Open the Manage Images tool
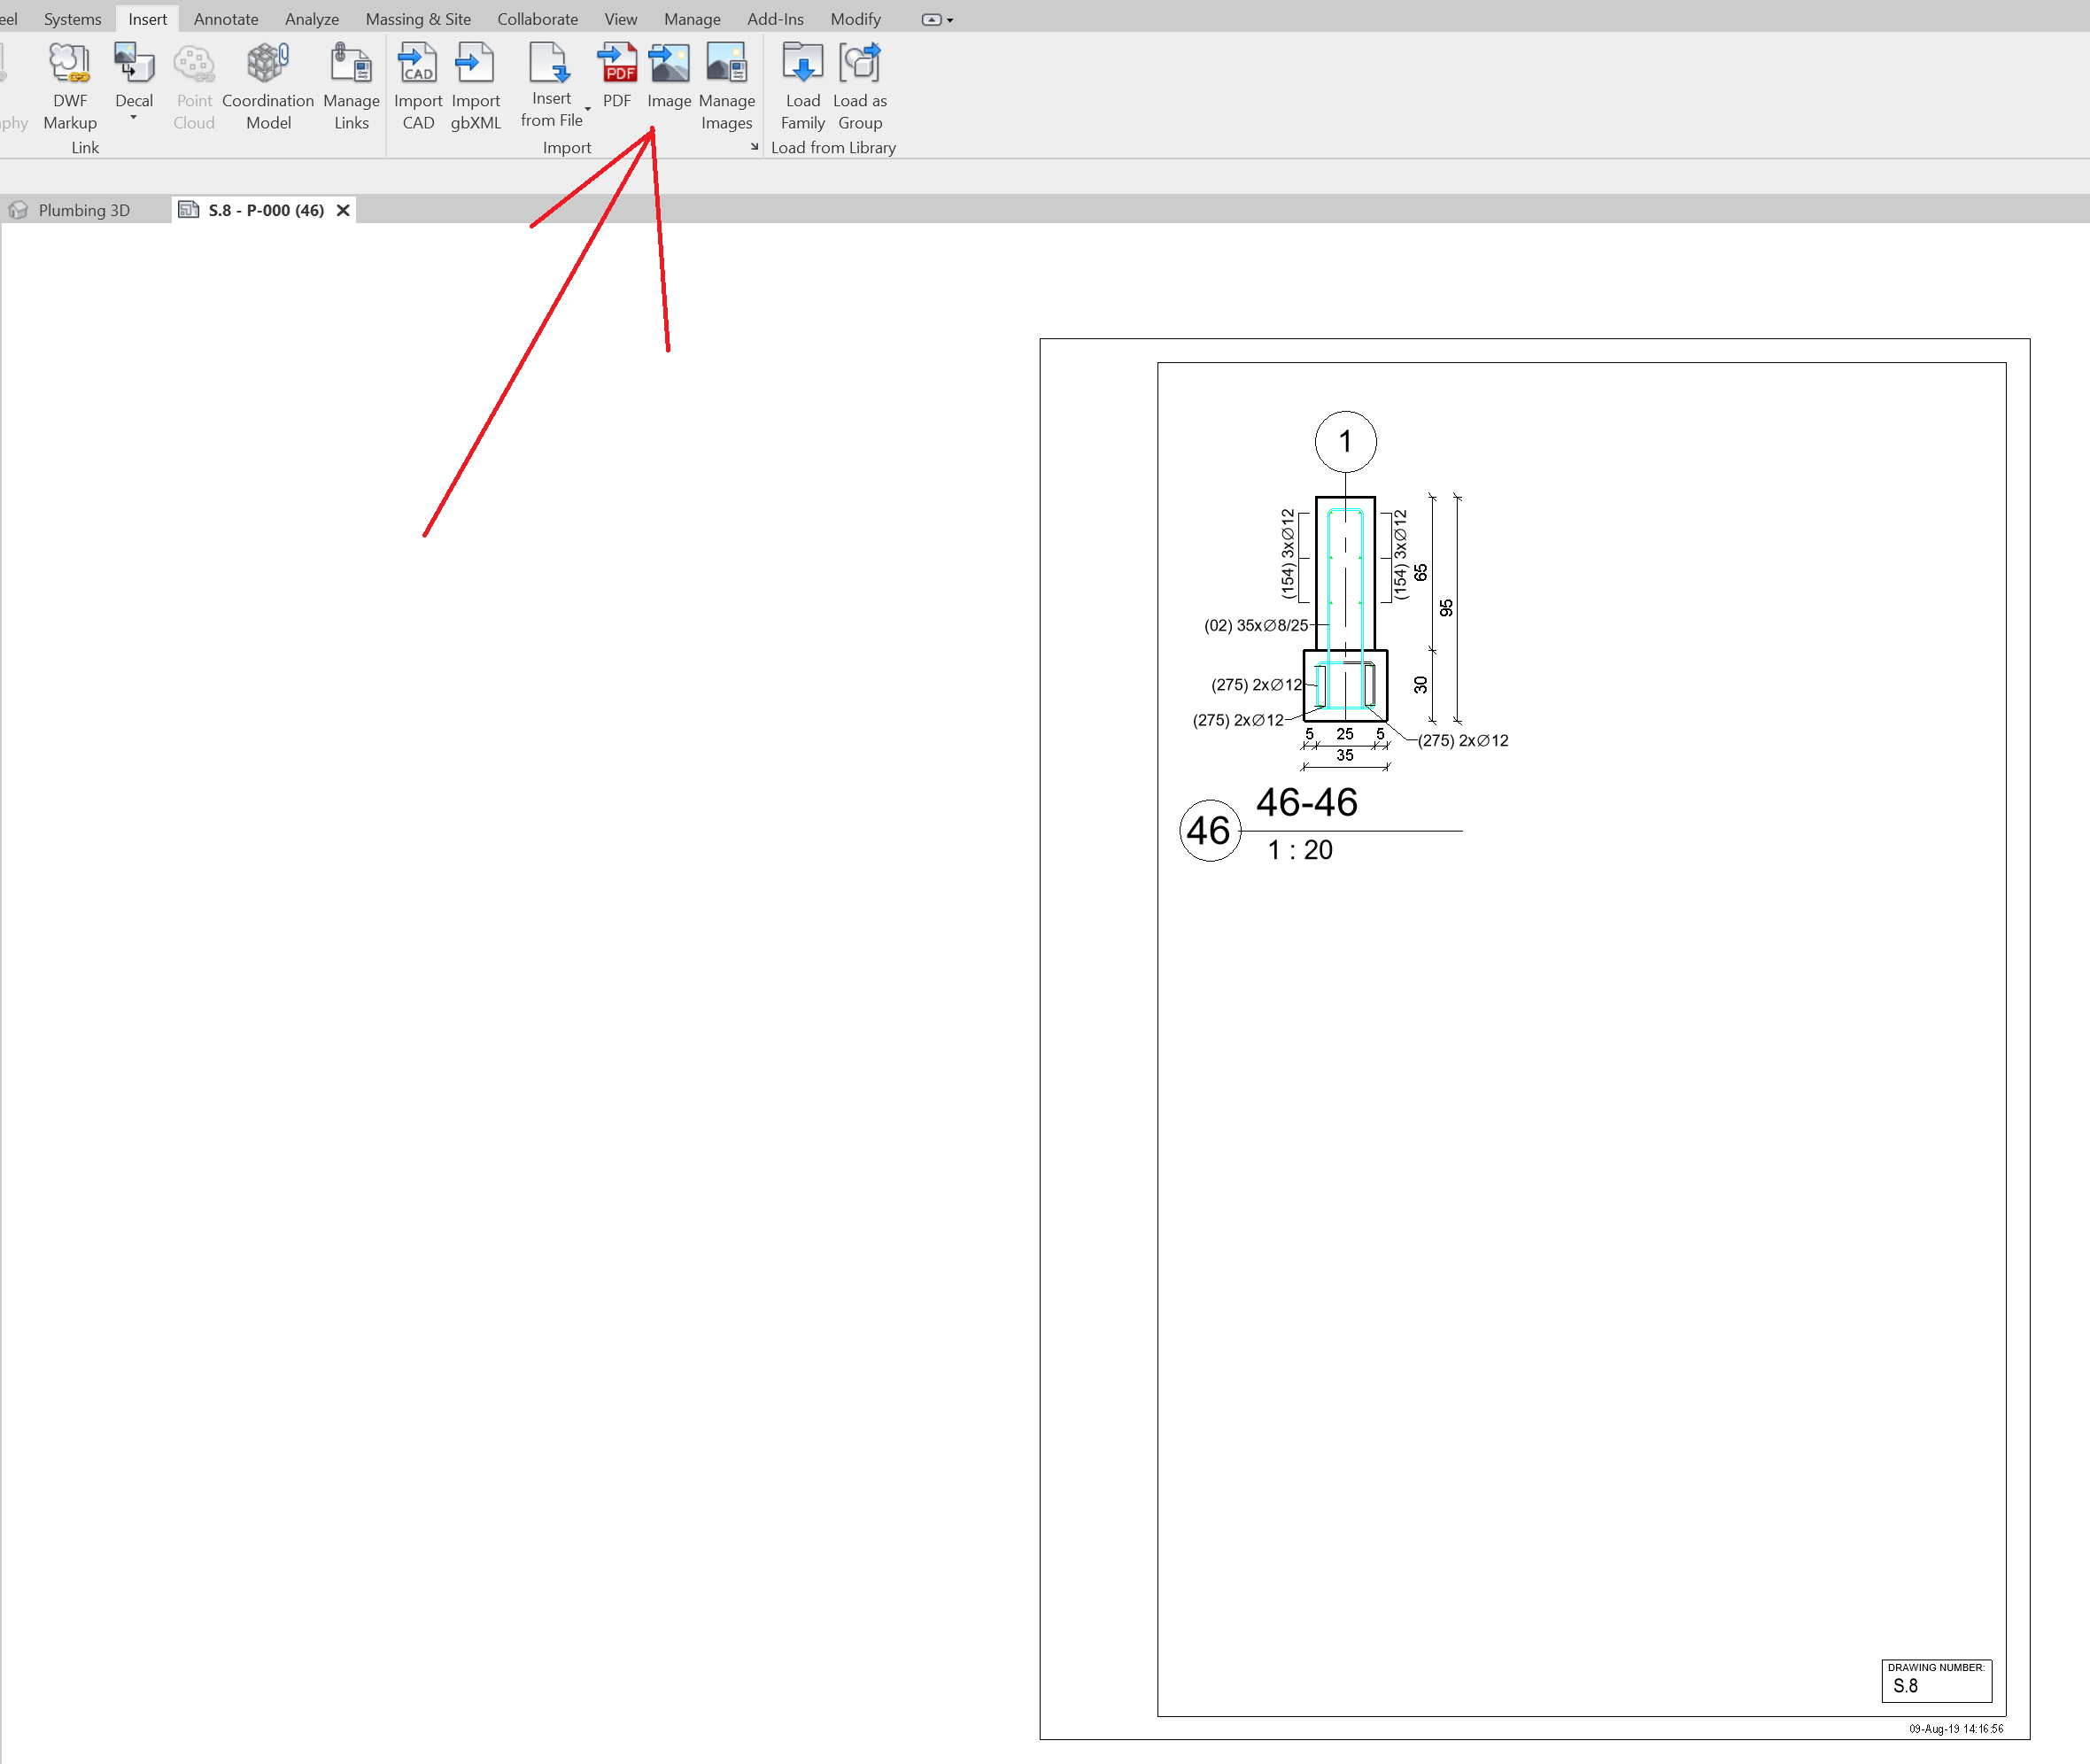This screenshot has width=2090, height=1764. (x=727, y=85)
